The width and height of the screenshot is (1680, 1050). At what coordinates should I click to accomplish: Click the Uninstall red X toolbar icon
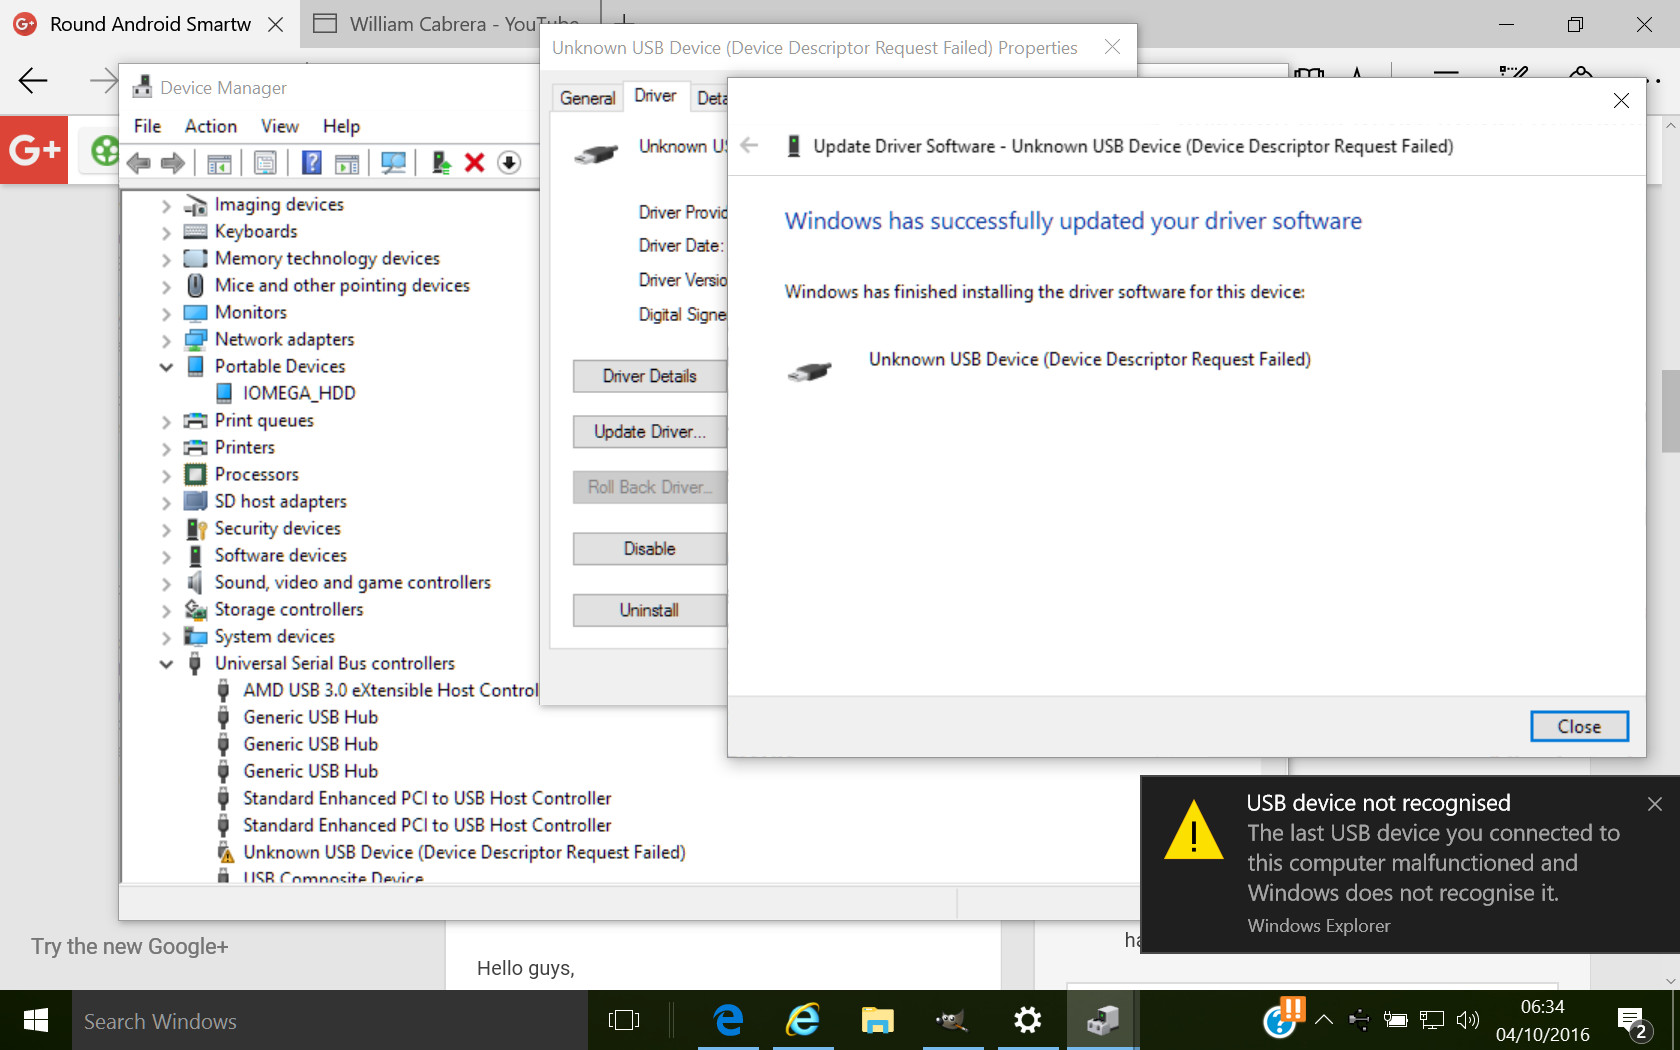[x=474, y=163]
